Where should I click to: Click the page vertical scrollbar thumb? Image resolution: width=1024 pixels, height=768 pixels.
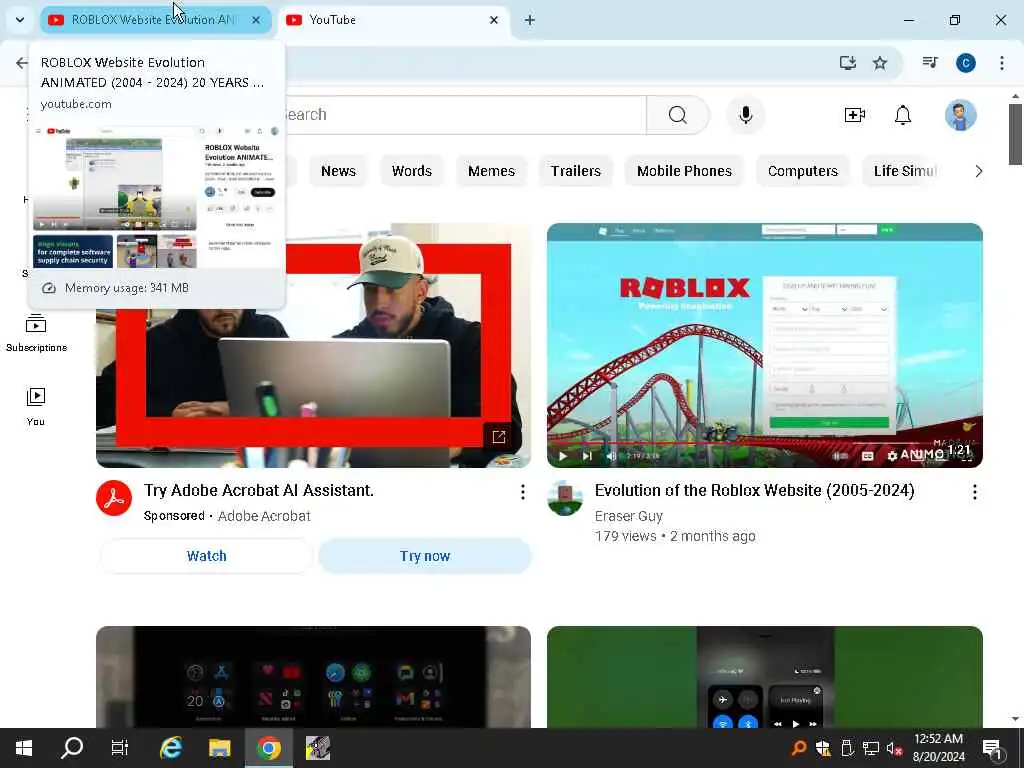pyautogui.click(x=1015, y=134)
